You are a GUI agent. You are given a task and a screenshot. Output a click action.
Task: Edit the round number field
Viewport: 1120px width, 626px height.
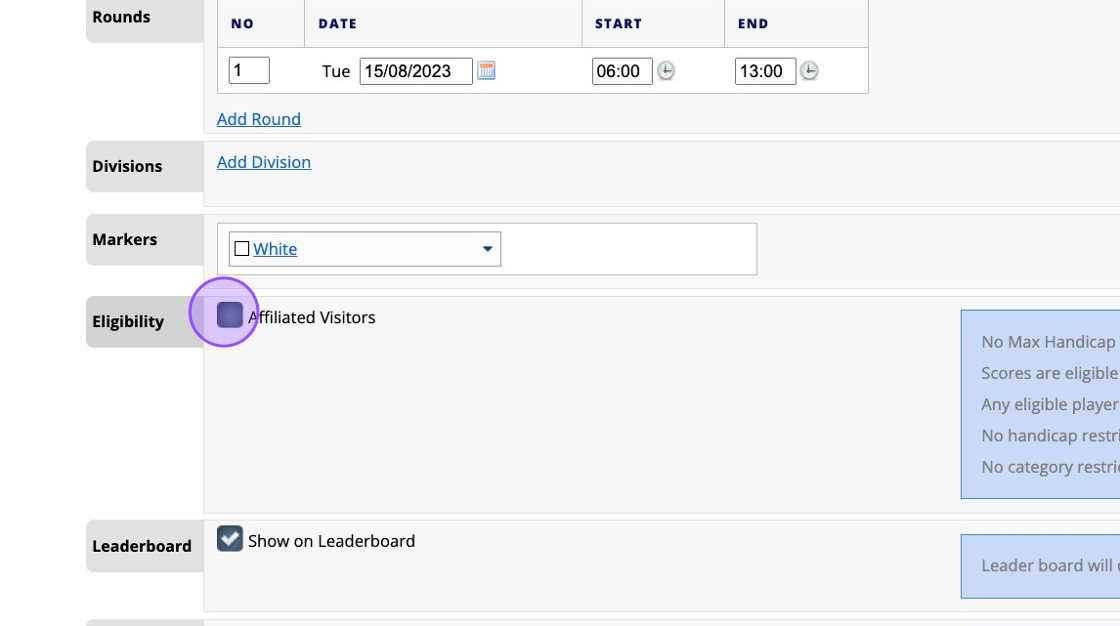click(249, 71)
